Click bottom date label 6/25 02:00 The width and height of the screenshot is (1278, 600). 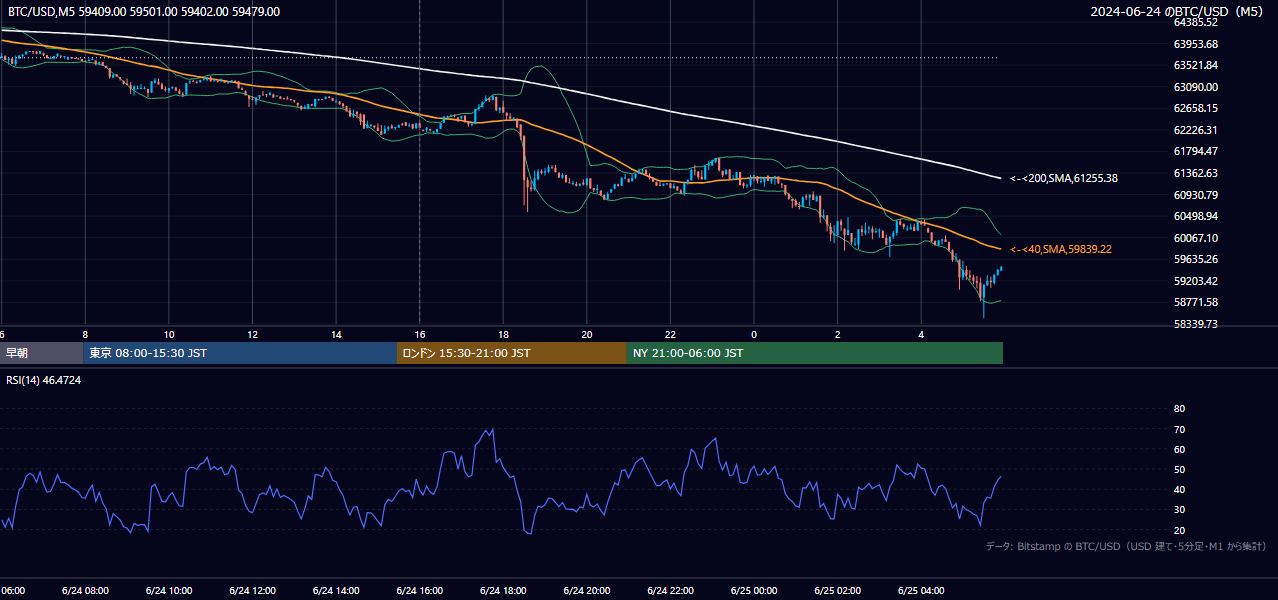coord(838,590)
